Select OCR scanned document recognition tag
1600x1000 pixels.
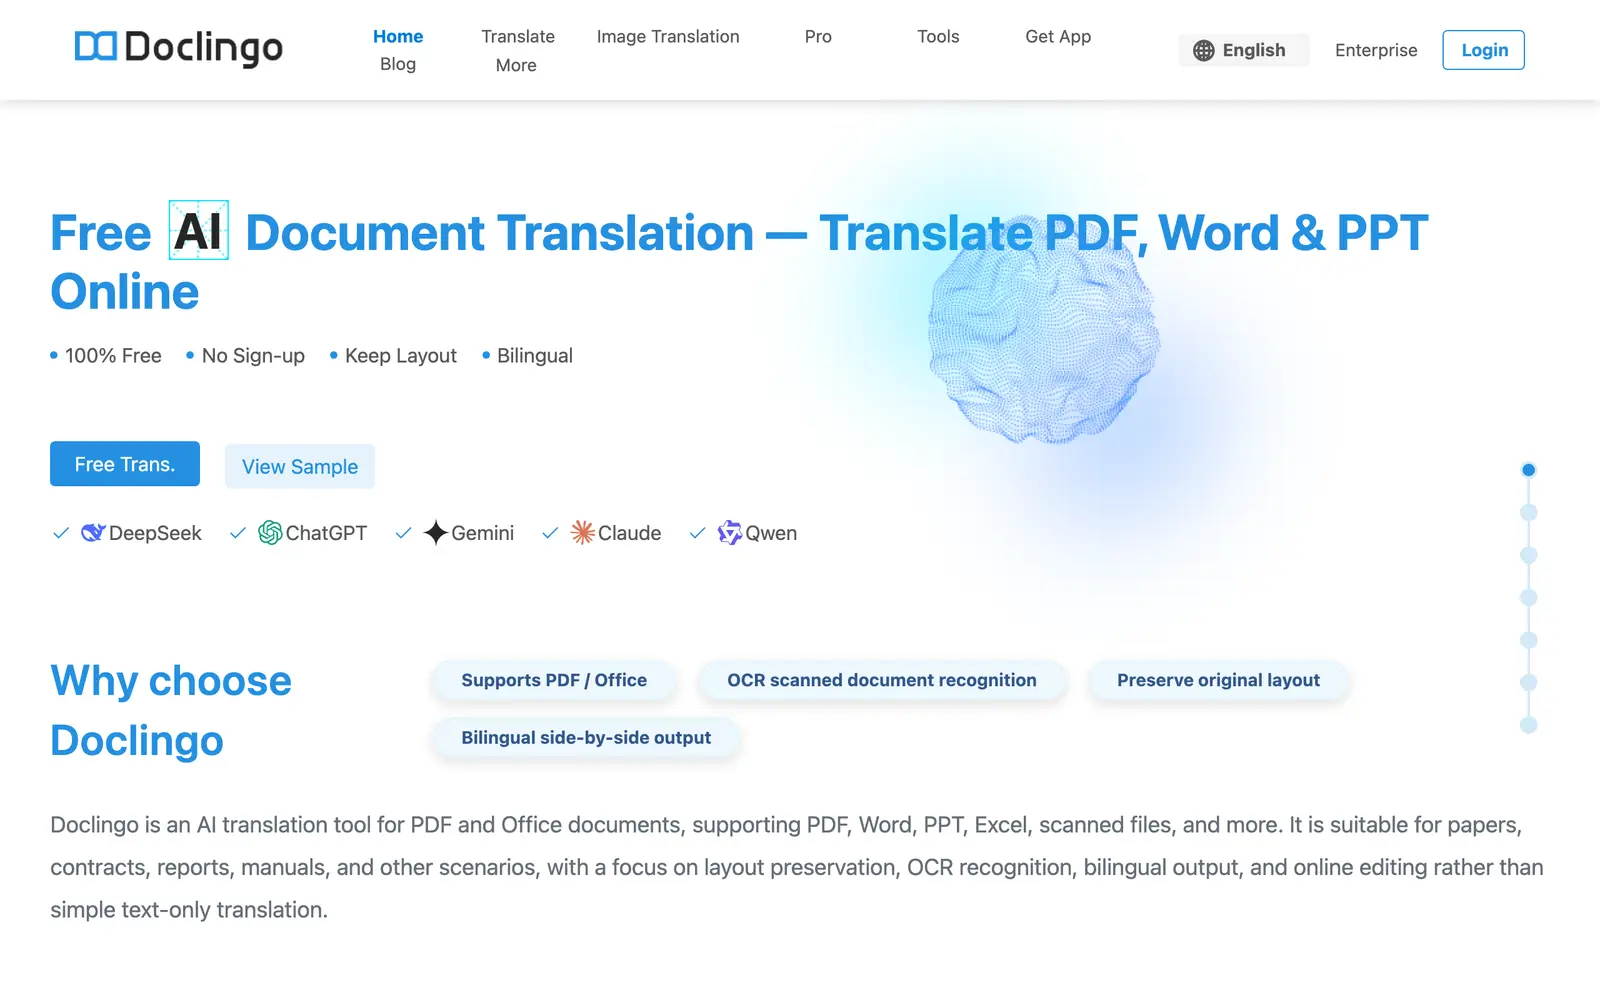[x=882, y=680]
